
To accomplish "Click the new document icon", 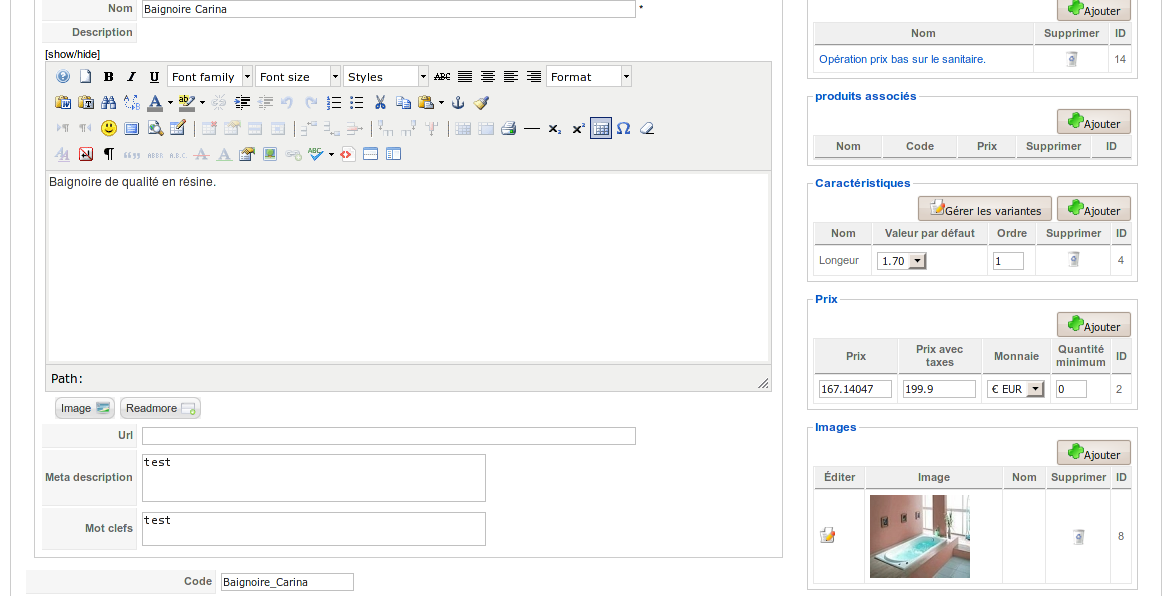I will [86, 77].
